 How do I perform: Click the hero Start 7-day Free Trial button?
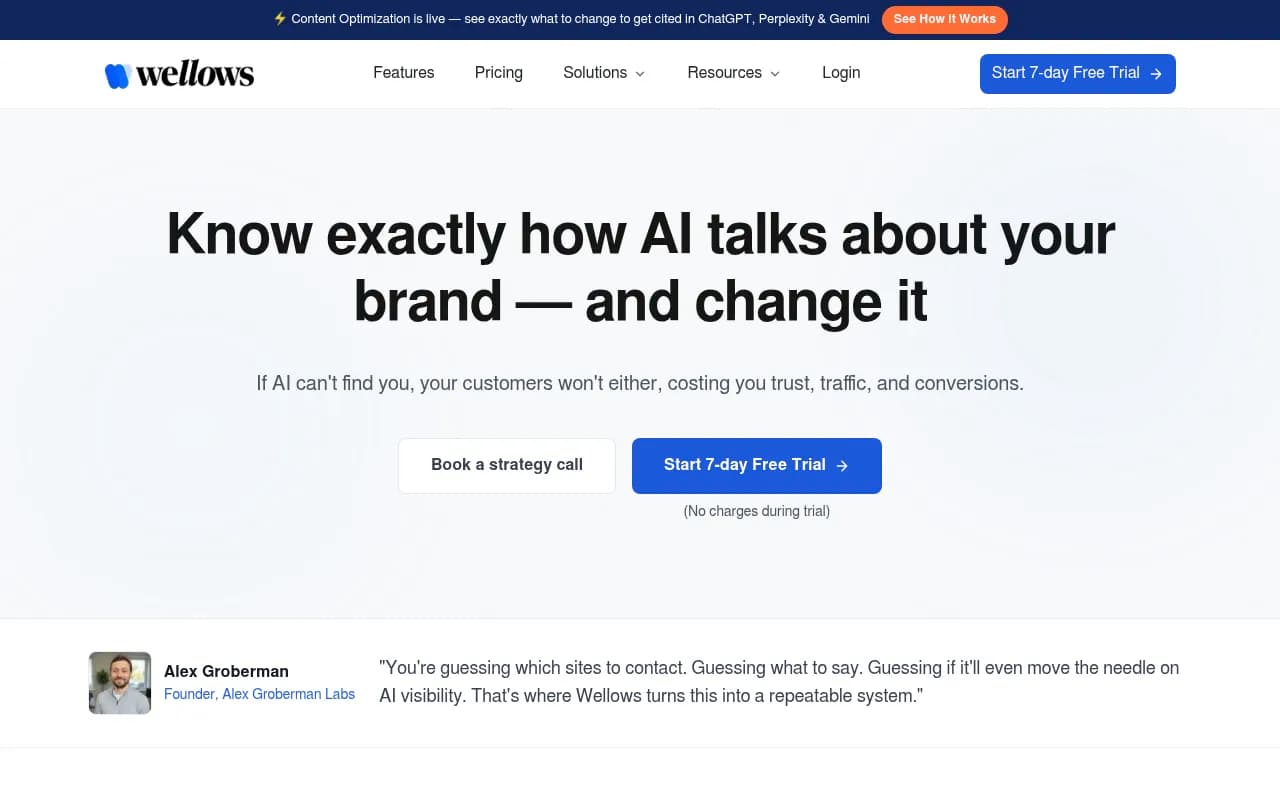757,465
